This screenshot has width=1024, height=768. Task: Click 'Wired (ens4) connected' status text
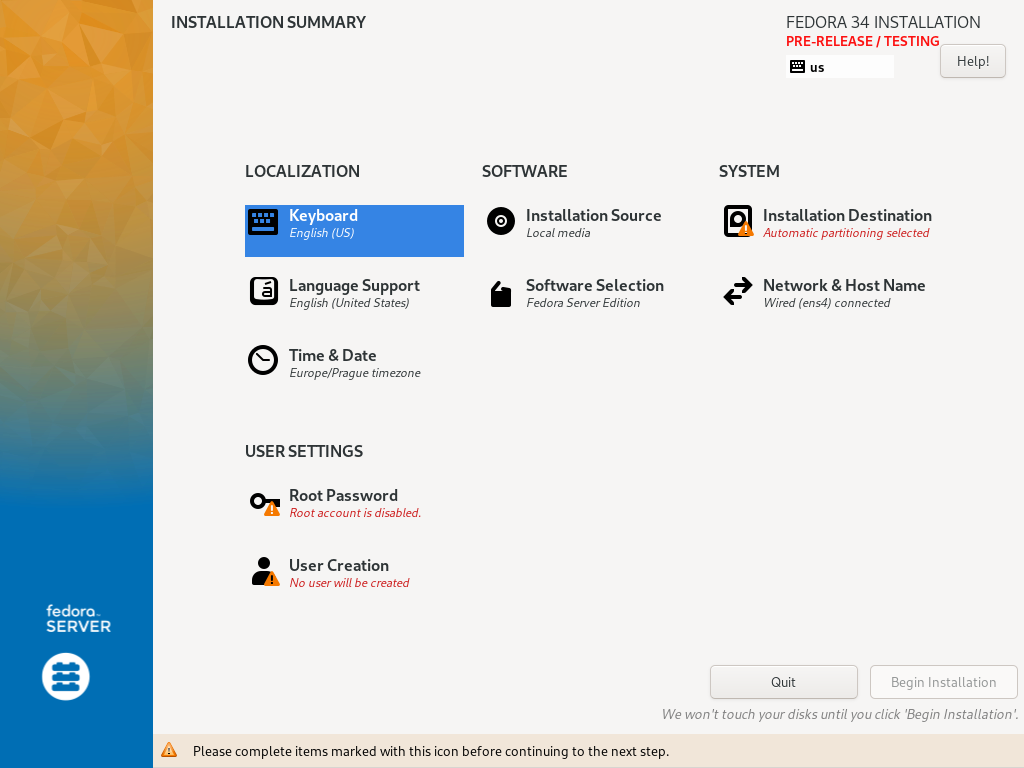(827, 303)
